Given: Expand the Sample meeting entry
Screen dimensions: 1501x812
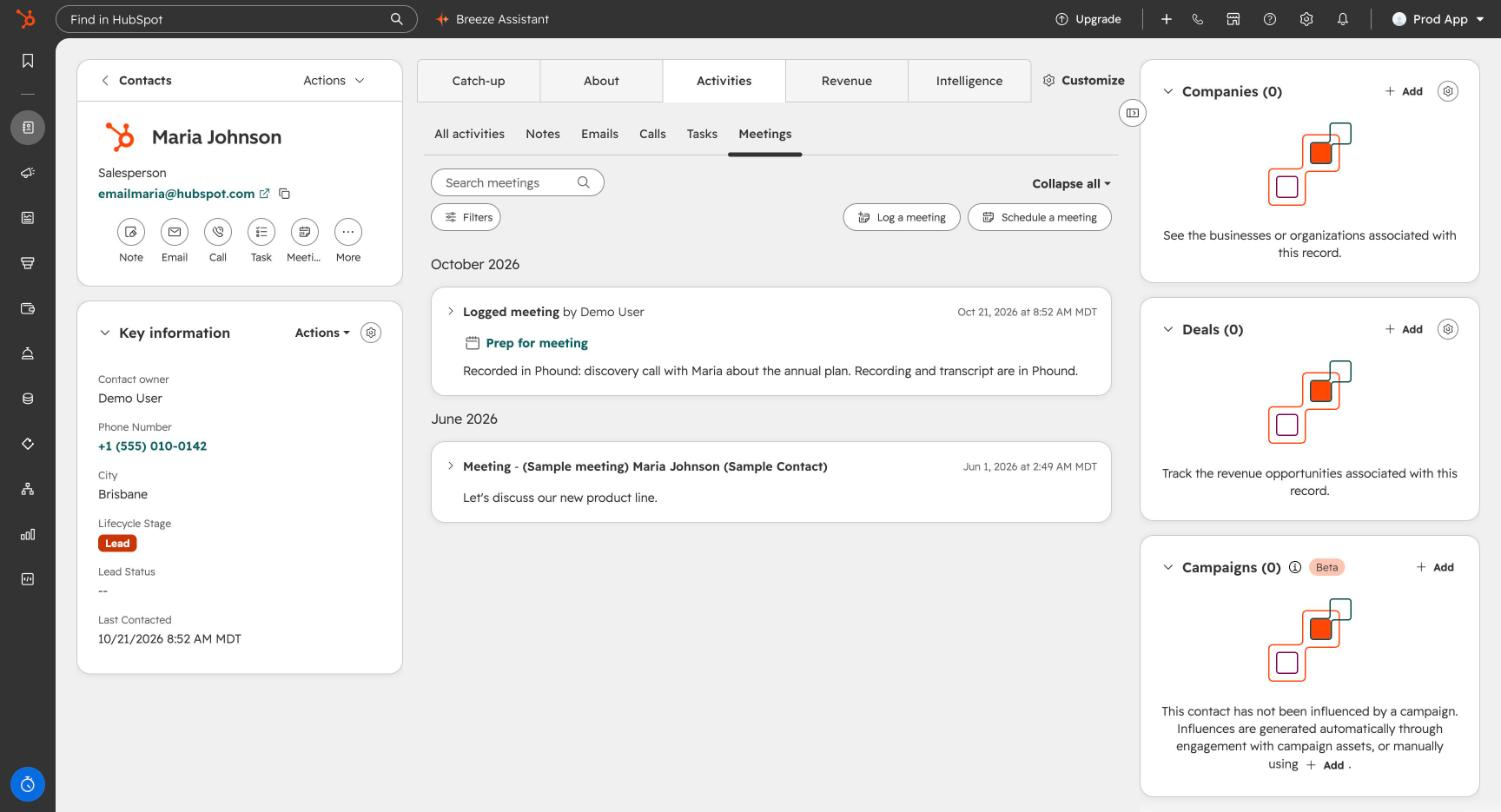Looking at the screenshot, I should [450, 466].
